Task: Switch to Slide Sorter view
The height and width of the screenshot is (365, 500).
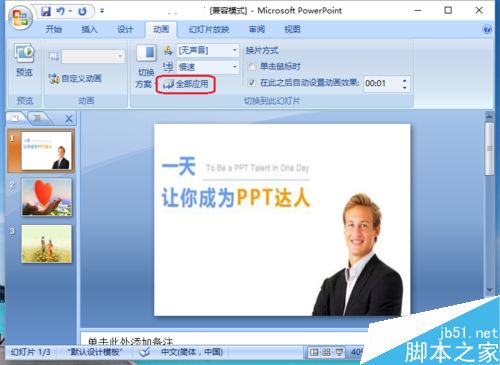Action: coord(327,352)
